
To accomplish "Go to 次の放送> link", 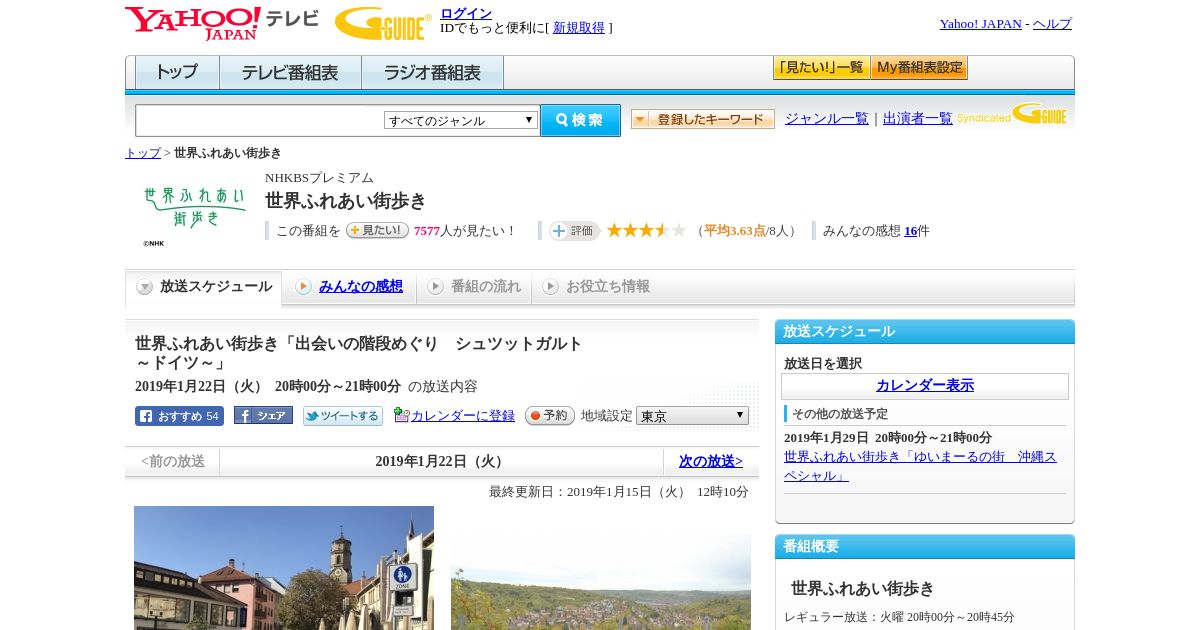I will point(711,462).
